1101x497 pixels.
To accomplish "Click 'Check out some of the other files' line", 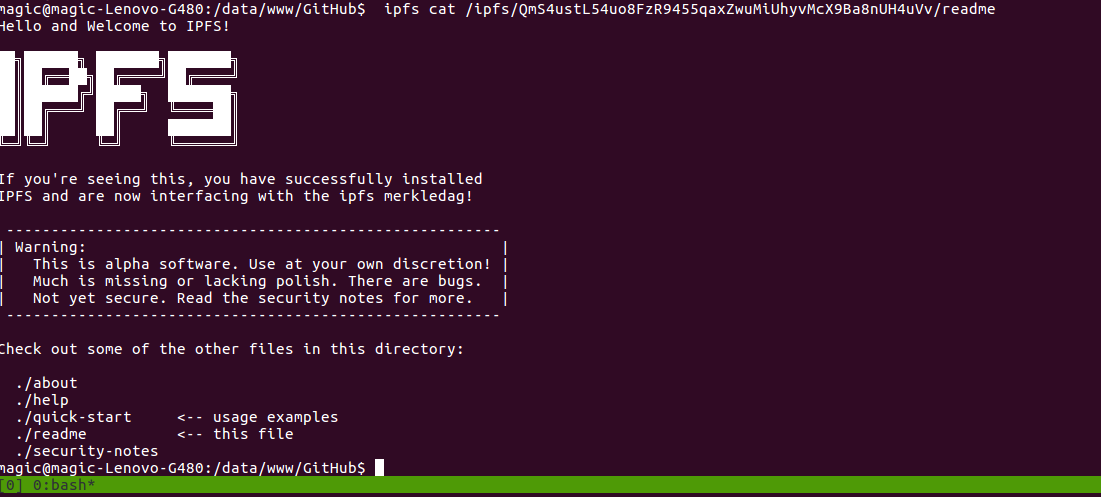I will pos(232,349).
